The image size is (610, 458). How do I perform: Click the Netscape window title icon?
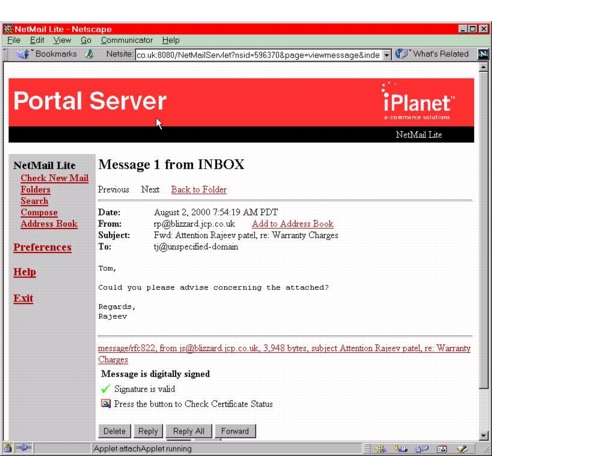8,29
